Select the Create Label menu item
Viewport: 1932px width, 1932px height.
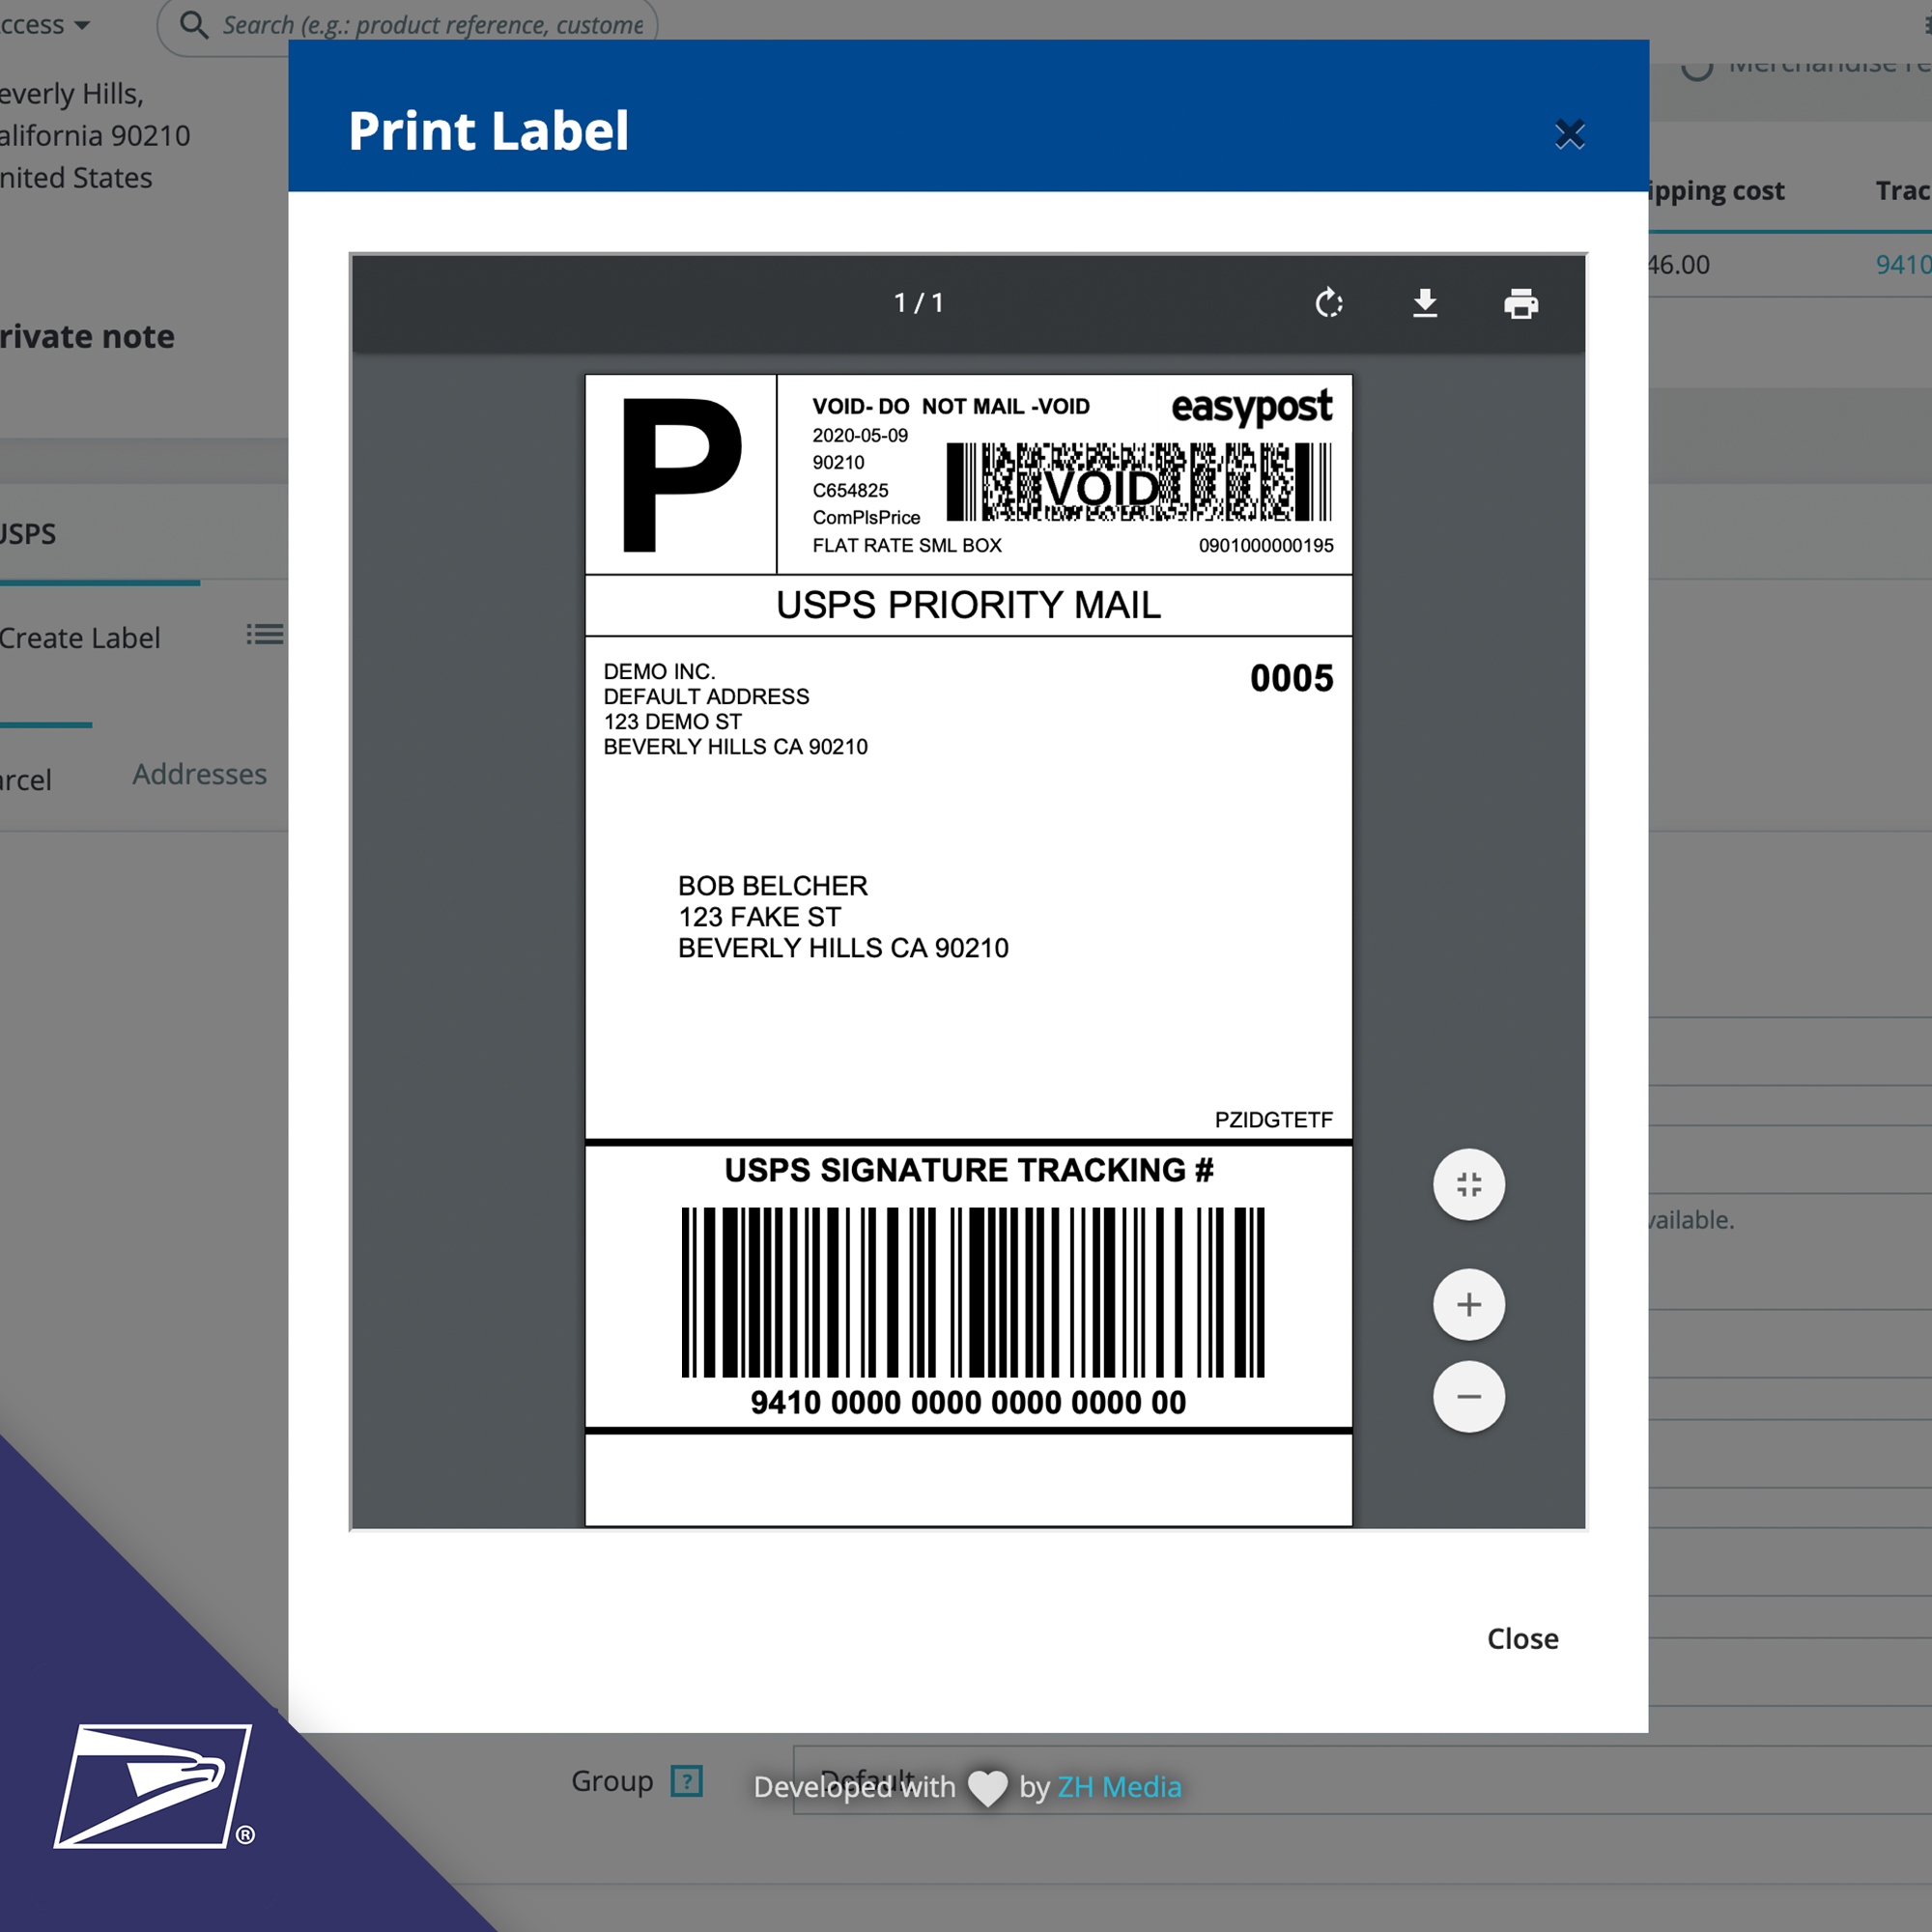(x=78, y=634)
